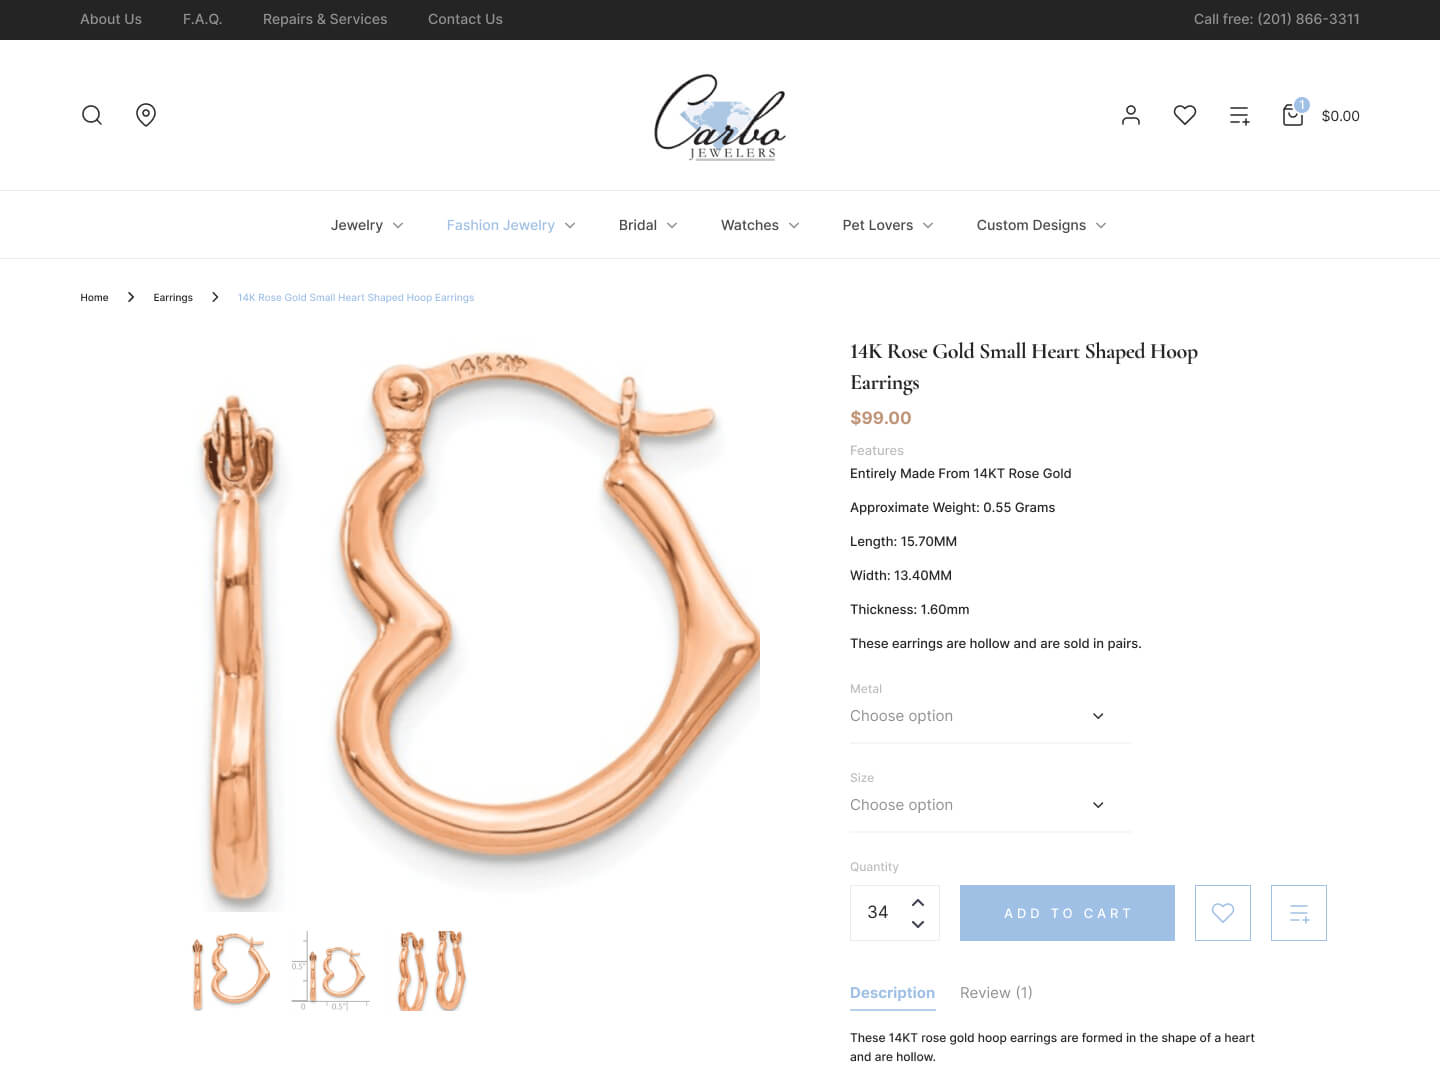
Task: Click the Add to Cart button
Action: (1067, 913)
